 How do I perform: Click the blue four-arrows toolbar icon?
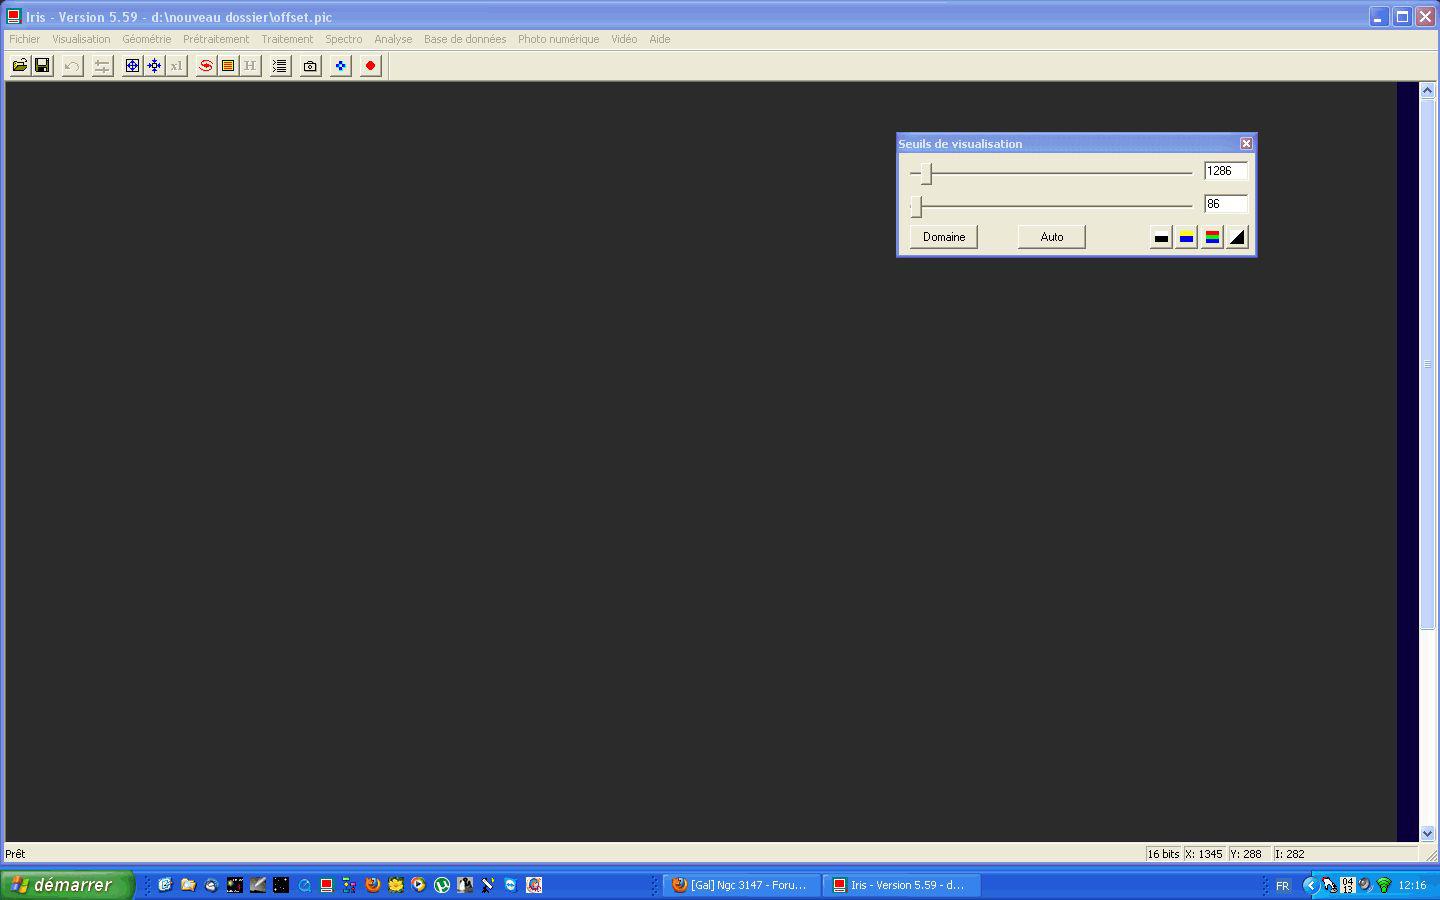click(154, 66)
